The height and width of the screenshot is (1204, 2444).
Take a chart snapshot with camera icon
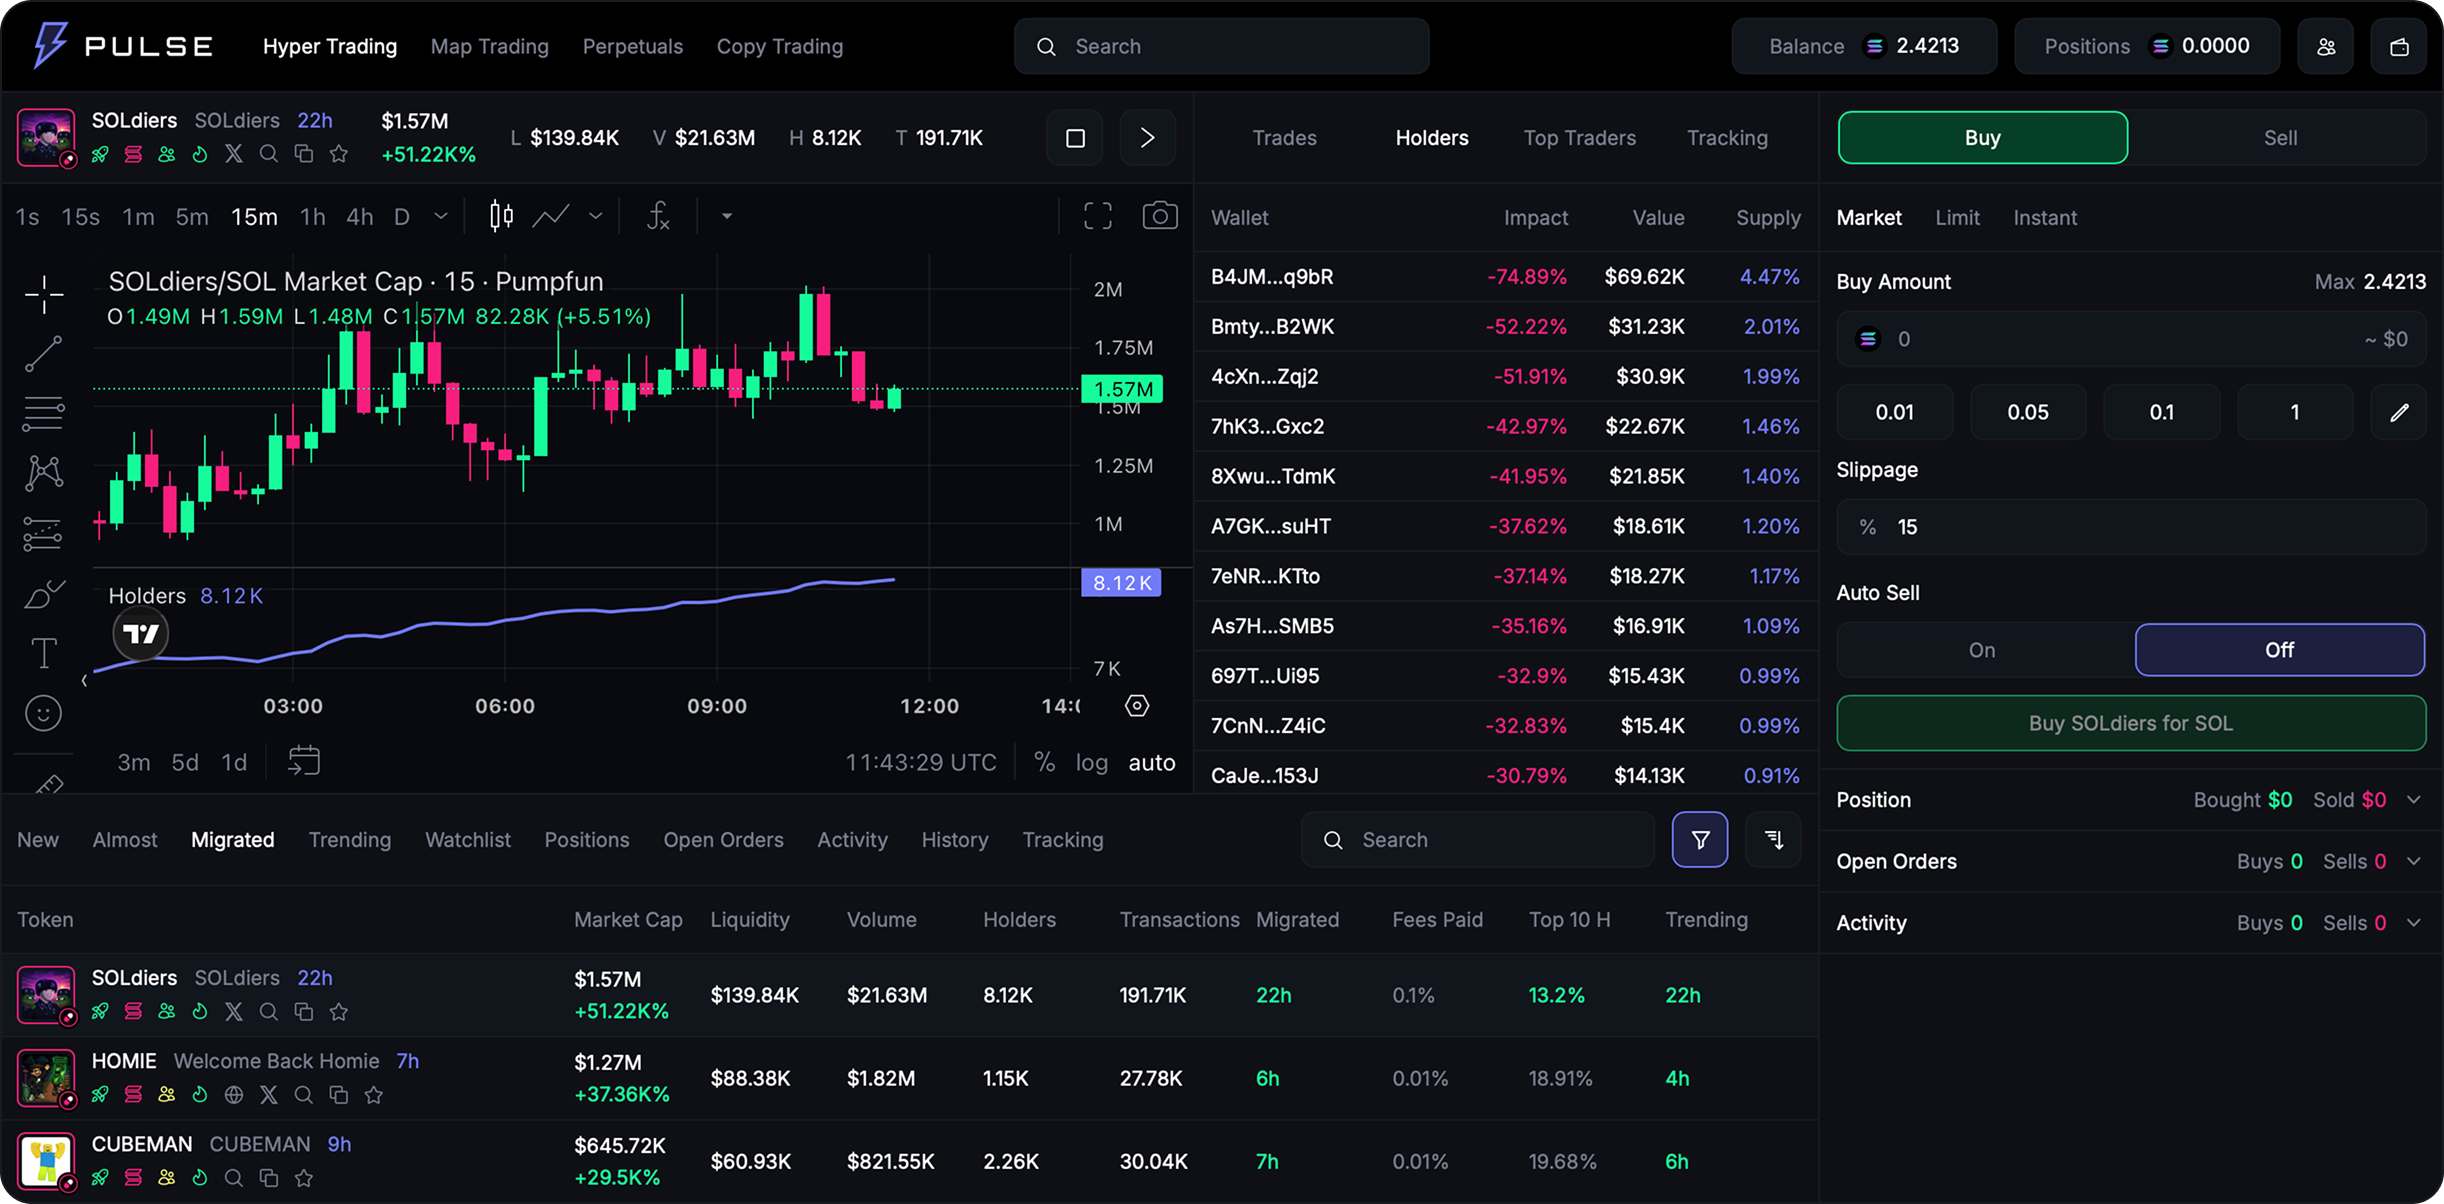1160,216
